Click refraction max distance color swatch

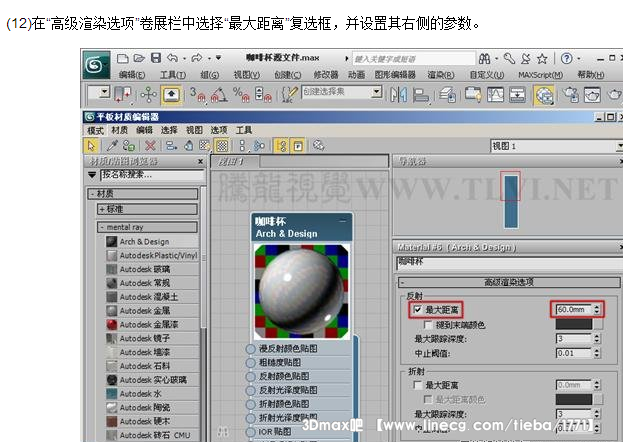click(x=574, y=399)
